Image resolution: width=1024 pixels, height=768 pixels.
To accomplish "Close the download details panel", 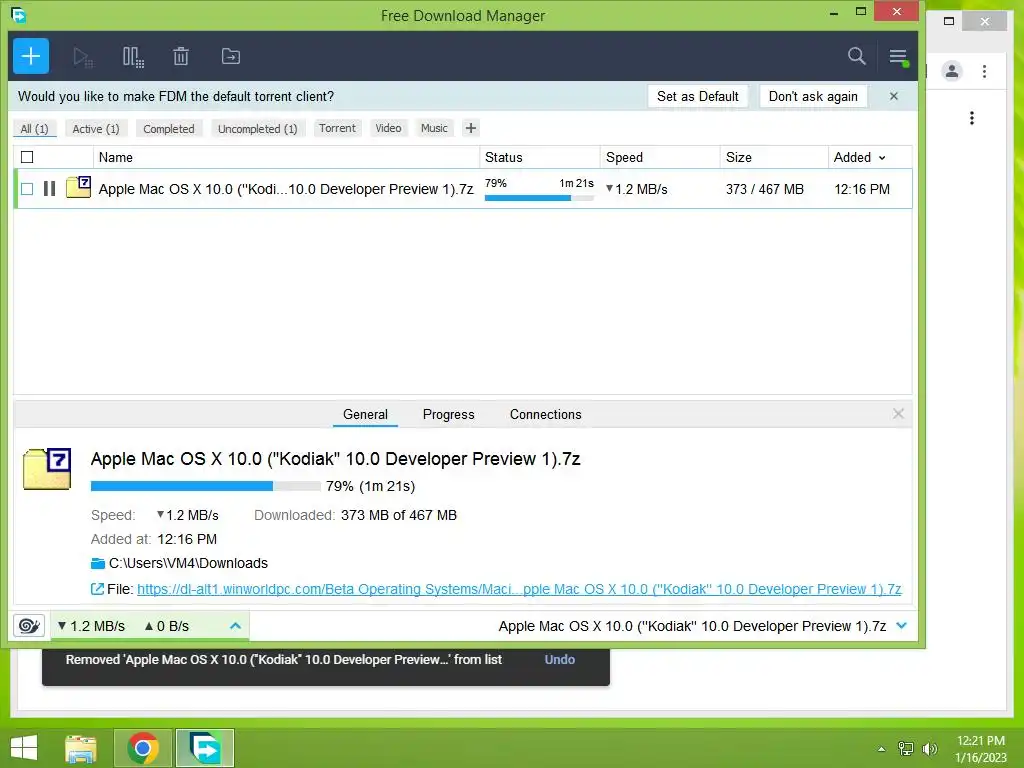I will click(x=899, y=413).
